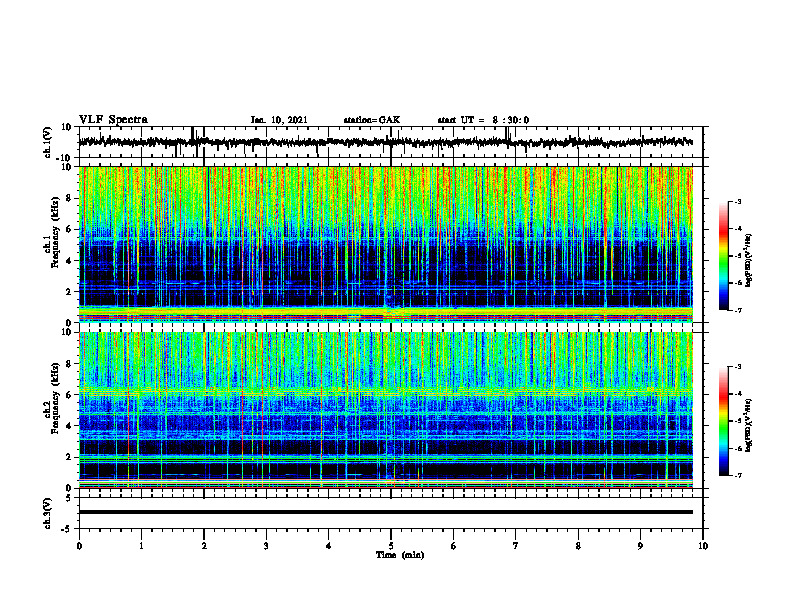Click the "8" kHz tick of ch.1 spectrogram
Viewport: 792px width, 612px height.
point(69,198)
